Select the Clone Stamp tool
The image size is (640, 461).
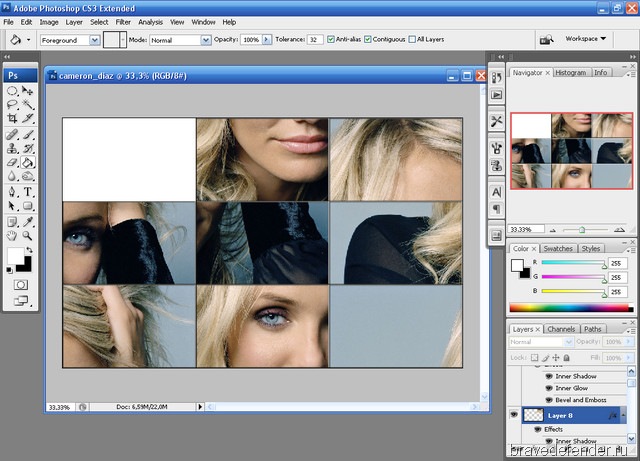pyautogui.click(x=12, y=148)
